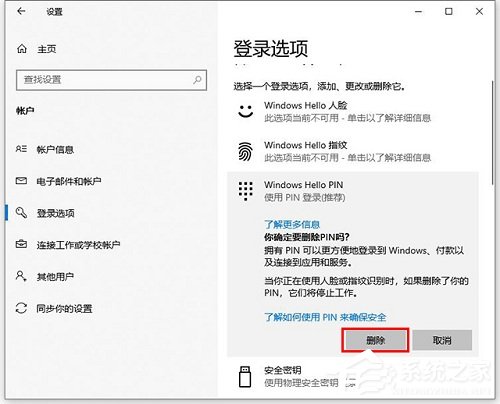The image size is (500, 404).
Task: Click the USB security key icon
Action: 245,376
